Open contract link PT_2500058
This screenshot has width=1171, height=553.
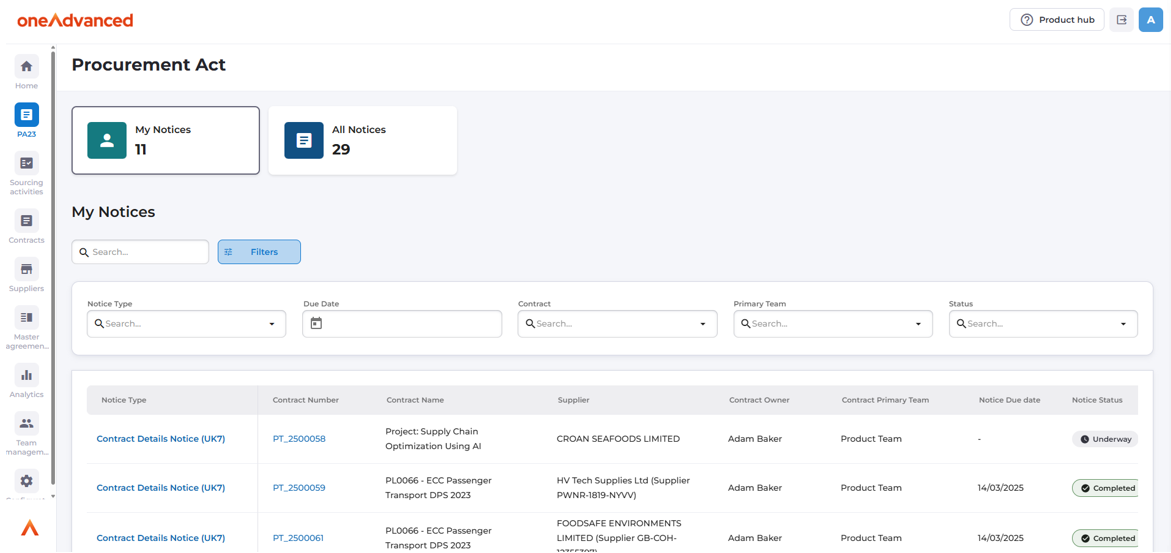[x=299, y=439]
